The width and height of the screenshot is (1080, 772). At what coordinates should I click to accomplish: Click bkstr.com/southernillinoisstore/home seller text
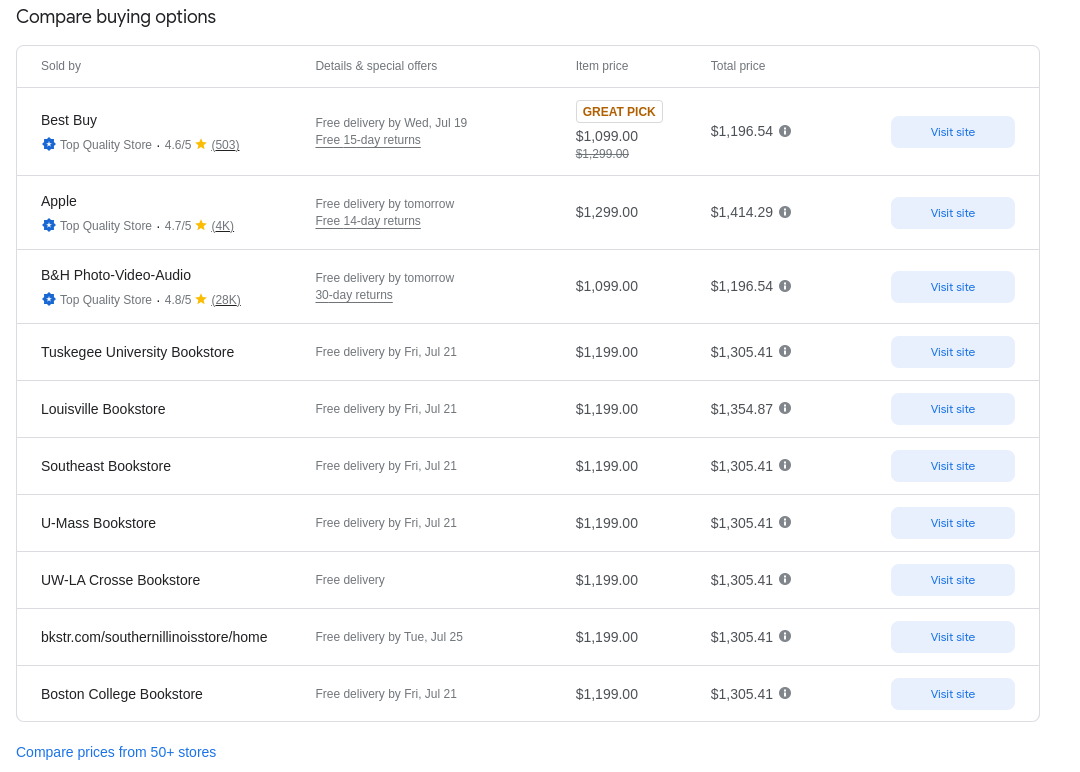[x=154, y=637]
